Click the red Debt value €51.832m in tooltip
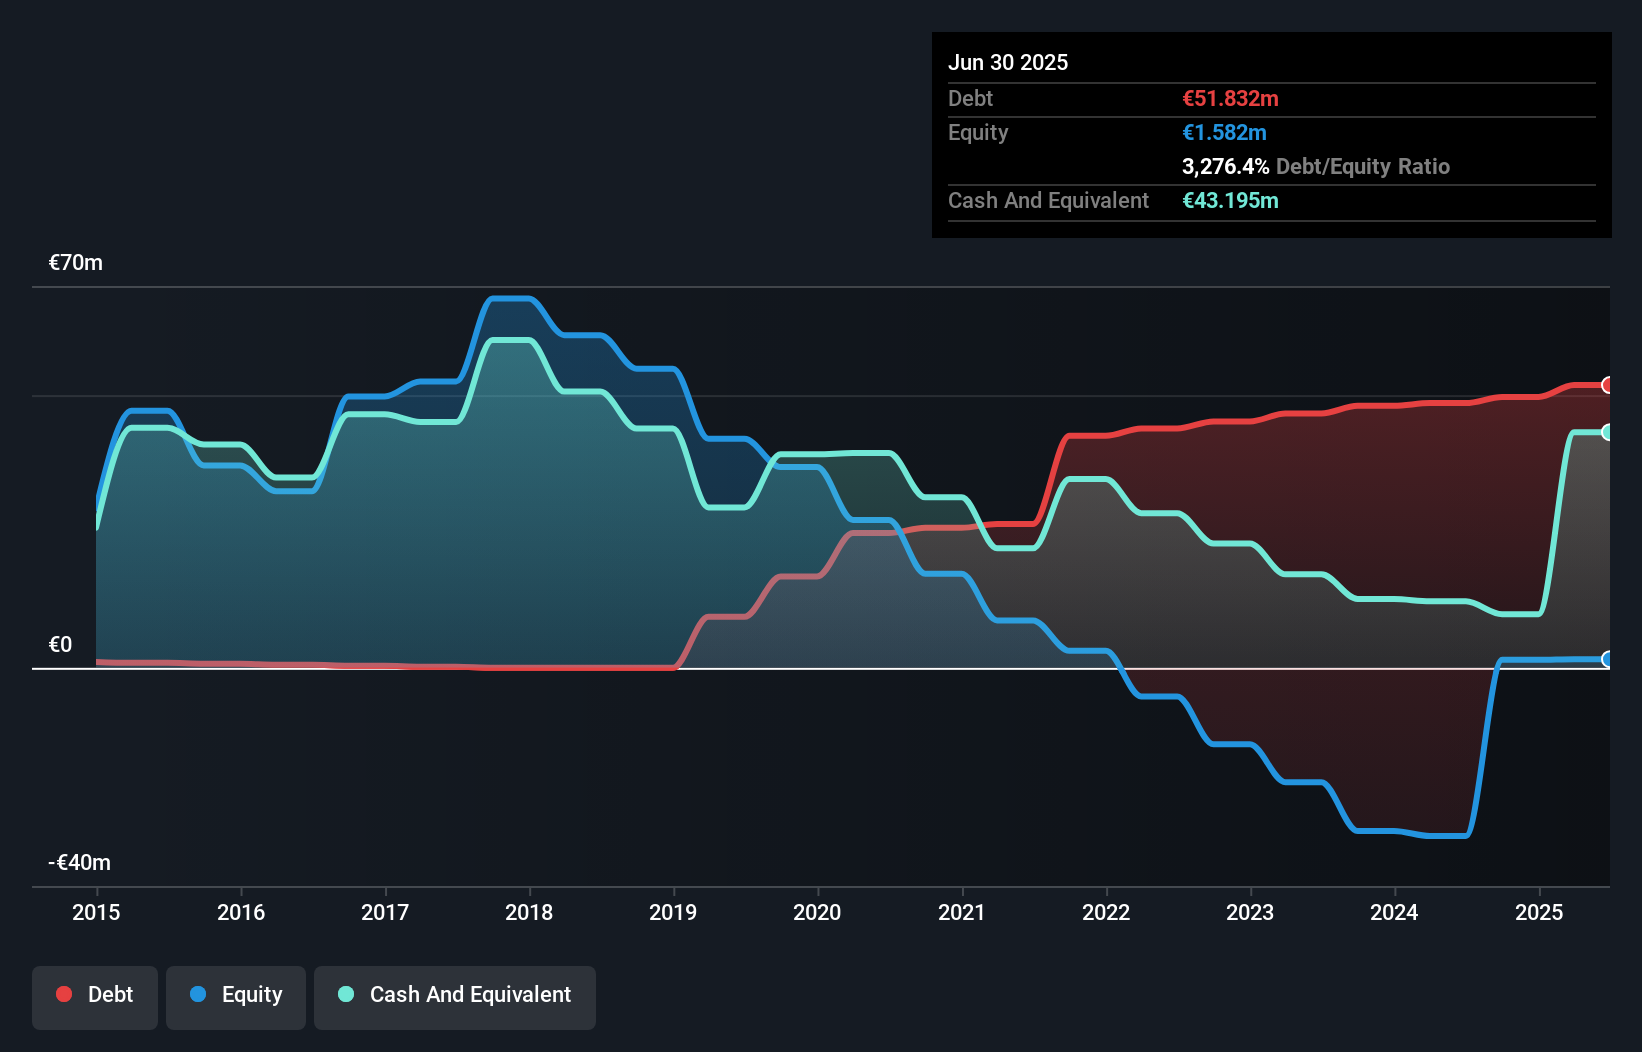Image resolution: width=1642 pixels, height=1052 pixels. coord(1230,98)
